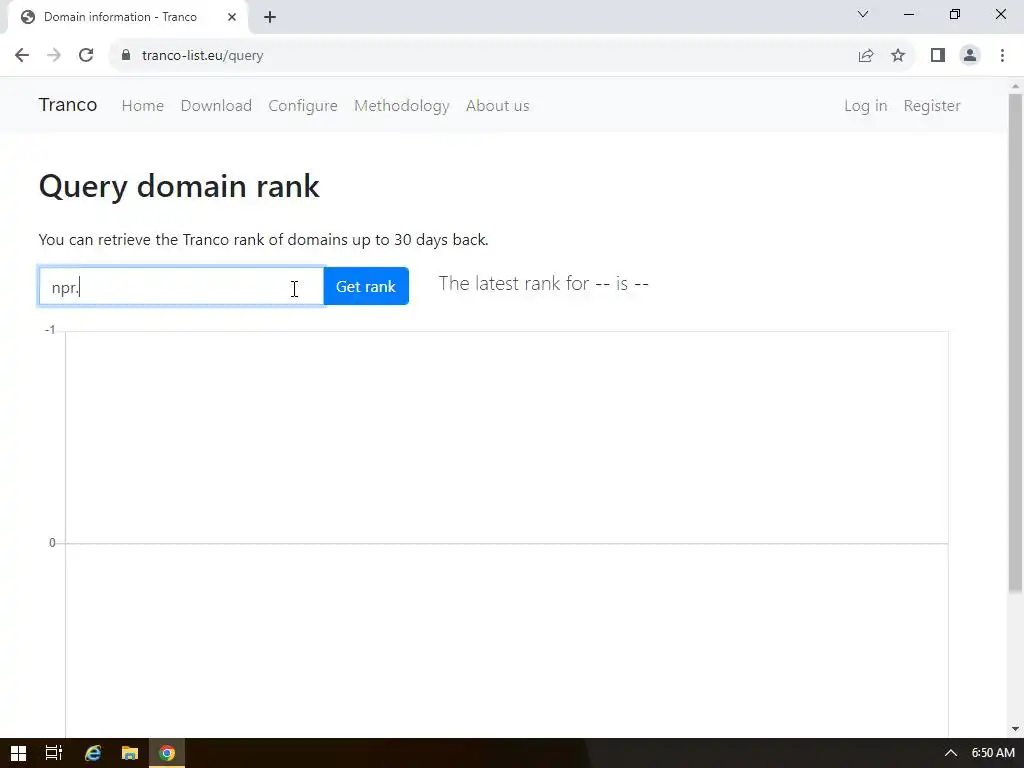Focus the domain input containing npr.

182,286
